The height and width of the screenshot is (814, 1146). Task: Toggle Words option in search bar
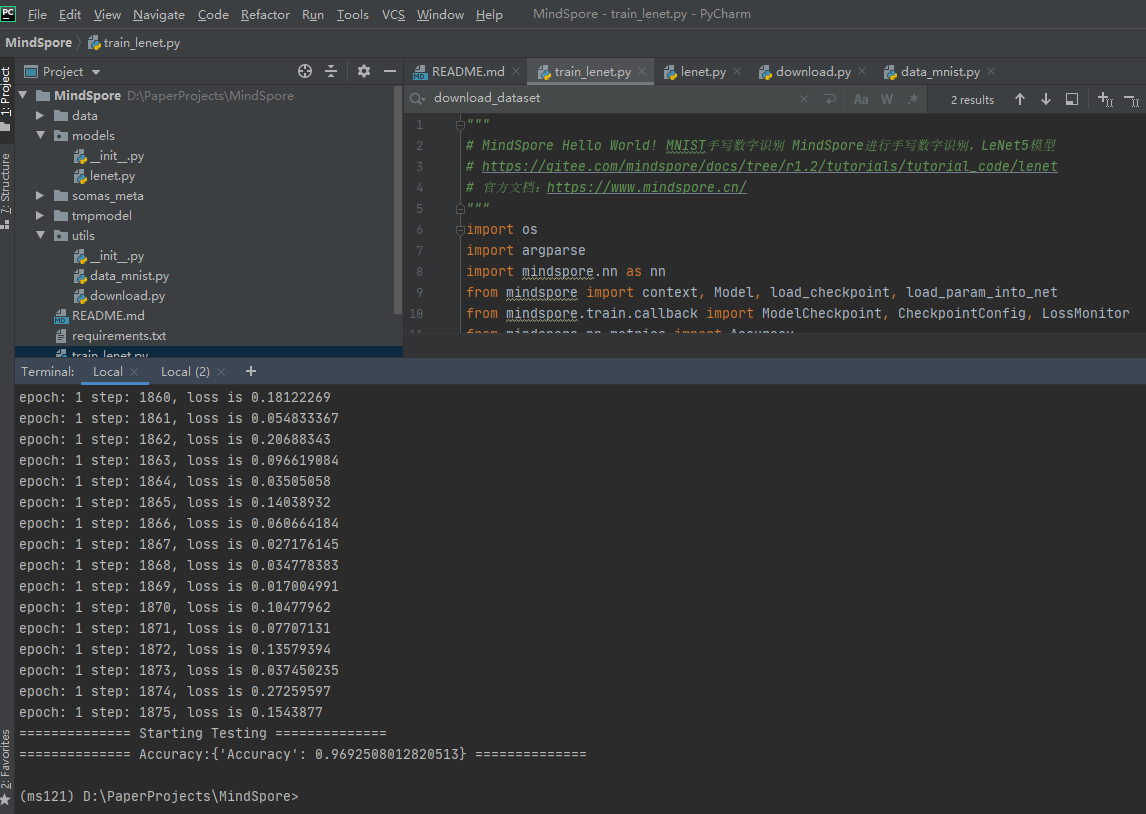(887, 99)
